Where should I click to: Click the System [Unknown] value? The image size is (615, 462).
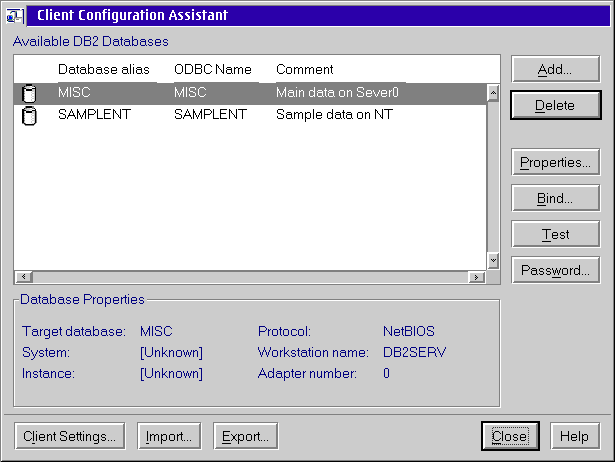point(171,353)
